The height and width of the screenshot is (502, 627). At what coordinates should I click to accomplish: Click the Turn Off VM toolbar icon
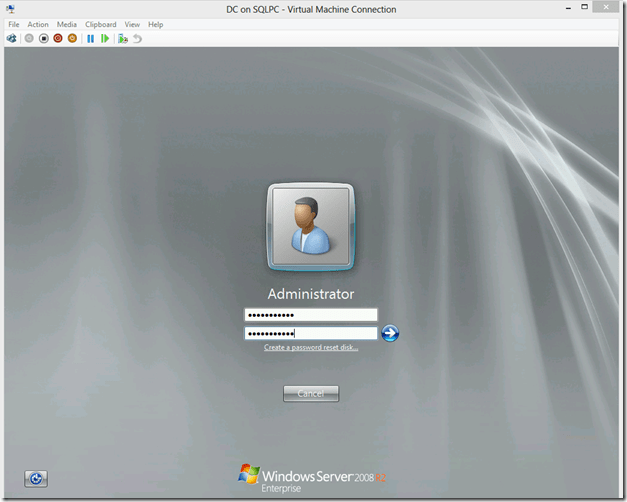pos(43,38)
